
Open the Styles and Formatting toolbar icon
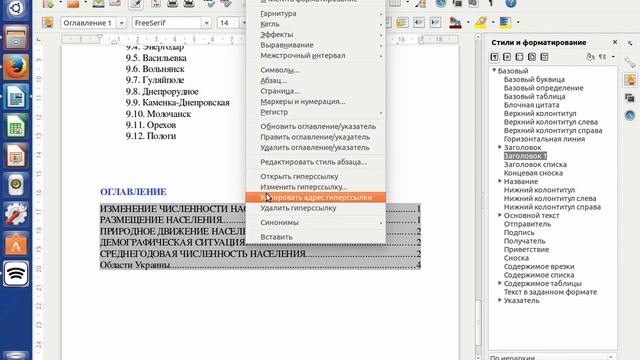tap(48, 22)
